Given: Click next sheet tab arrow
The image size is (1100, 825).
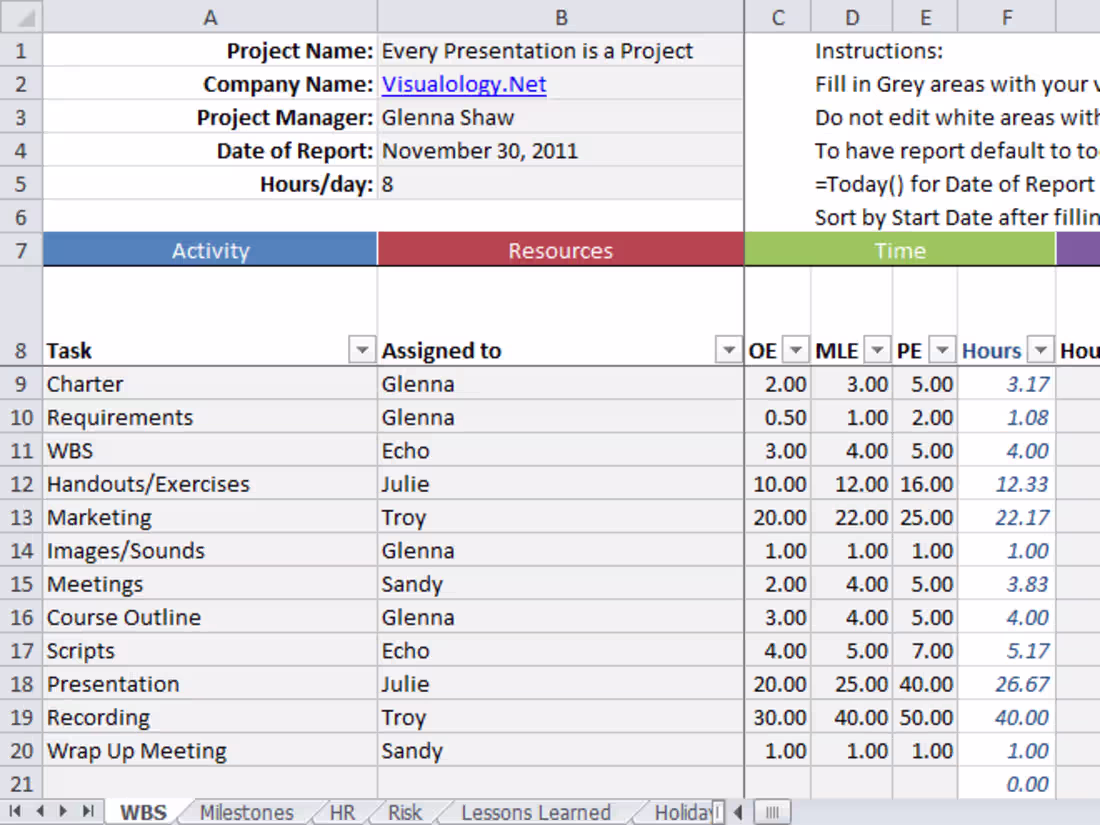Looking at the screenshot, I should point(63,812).
